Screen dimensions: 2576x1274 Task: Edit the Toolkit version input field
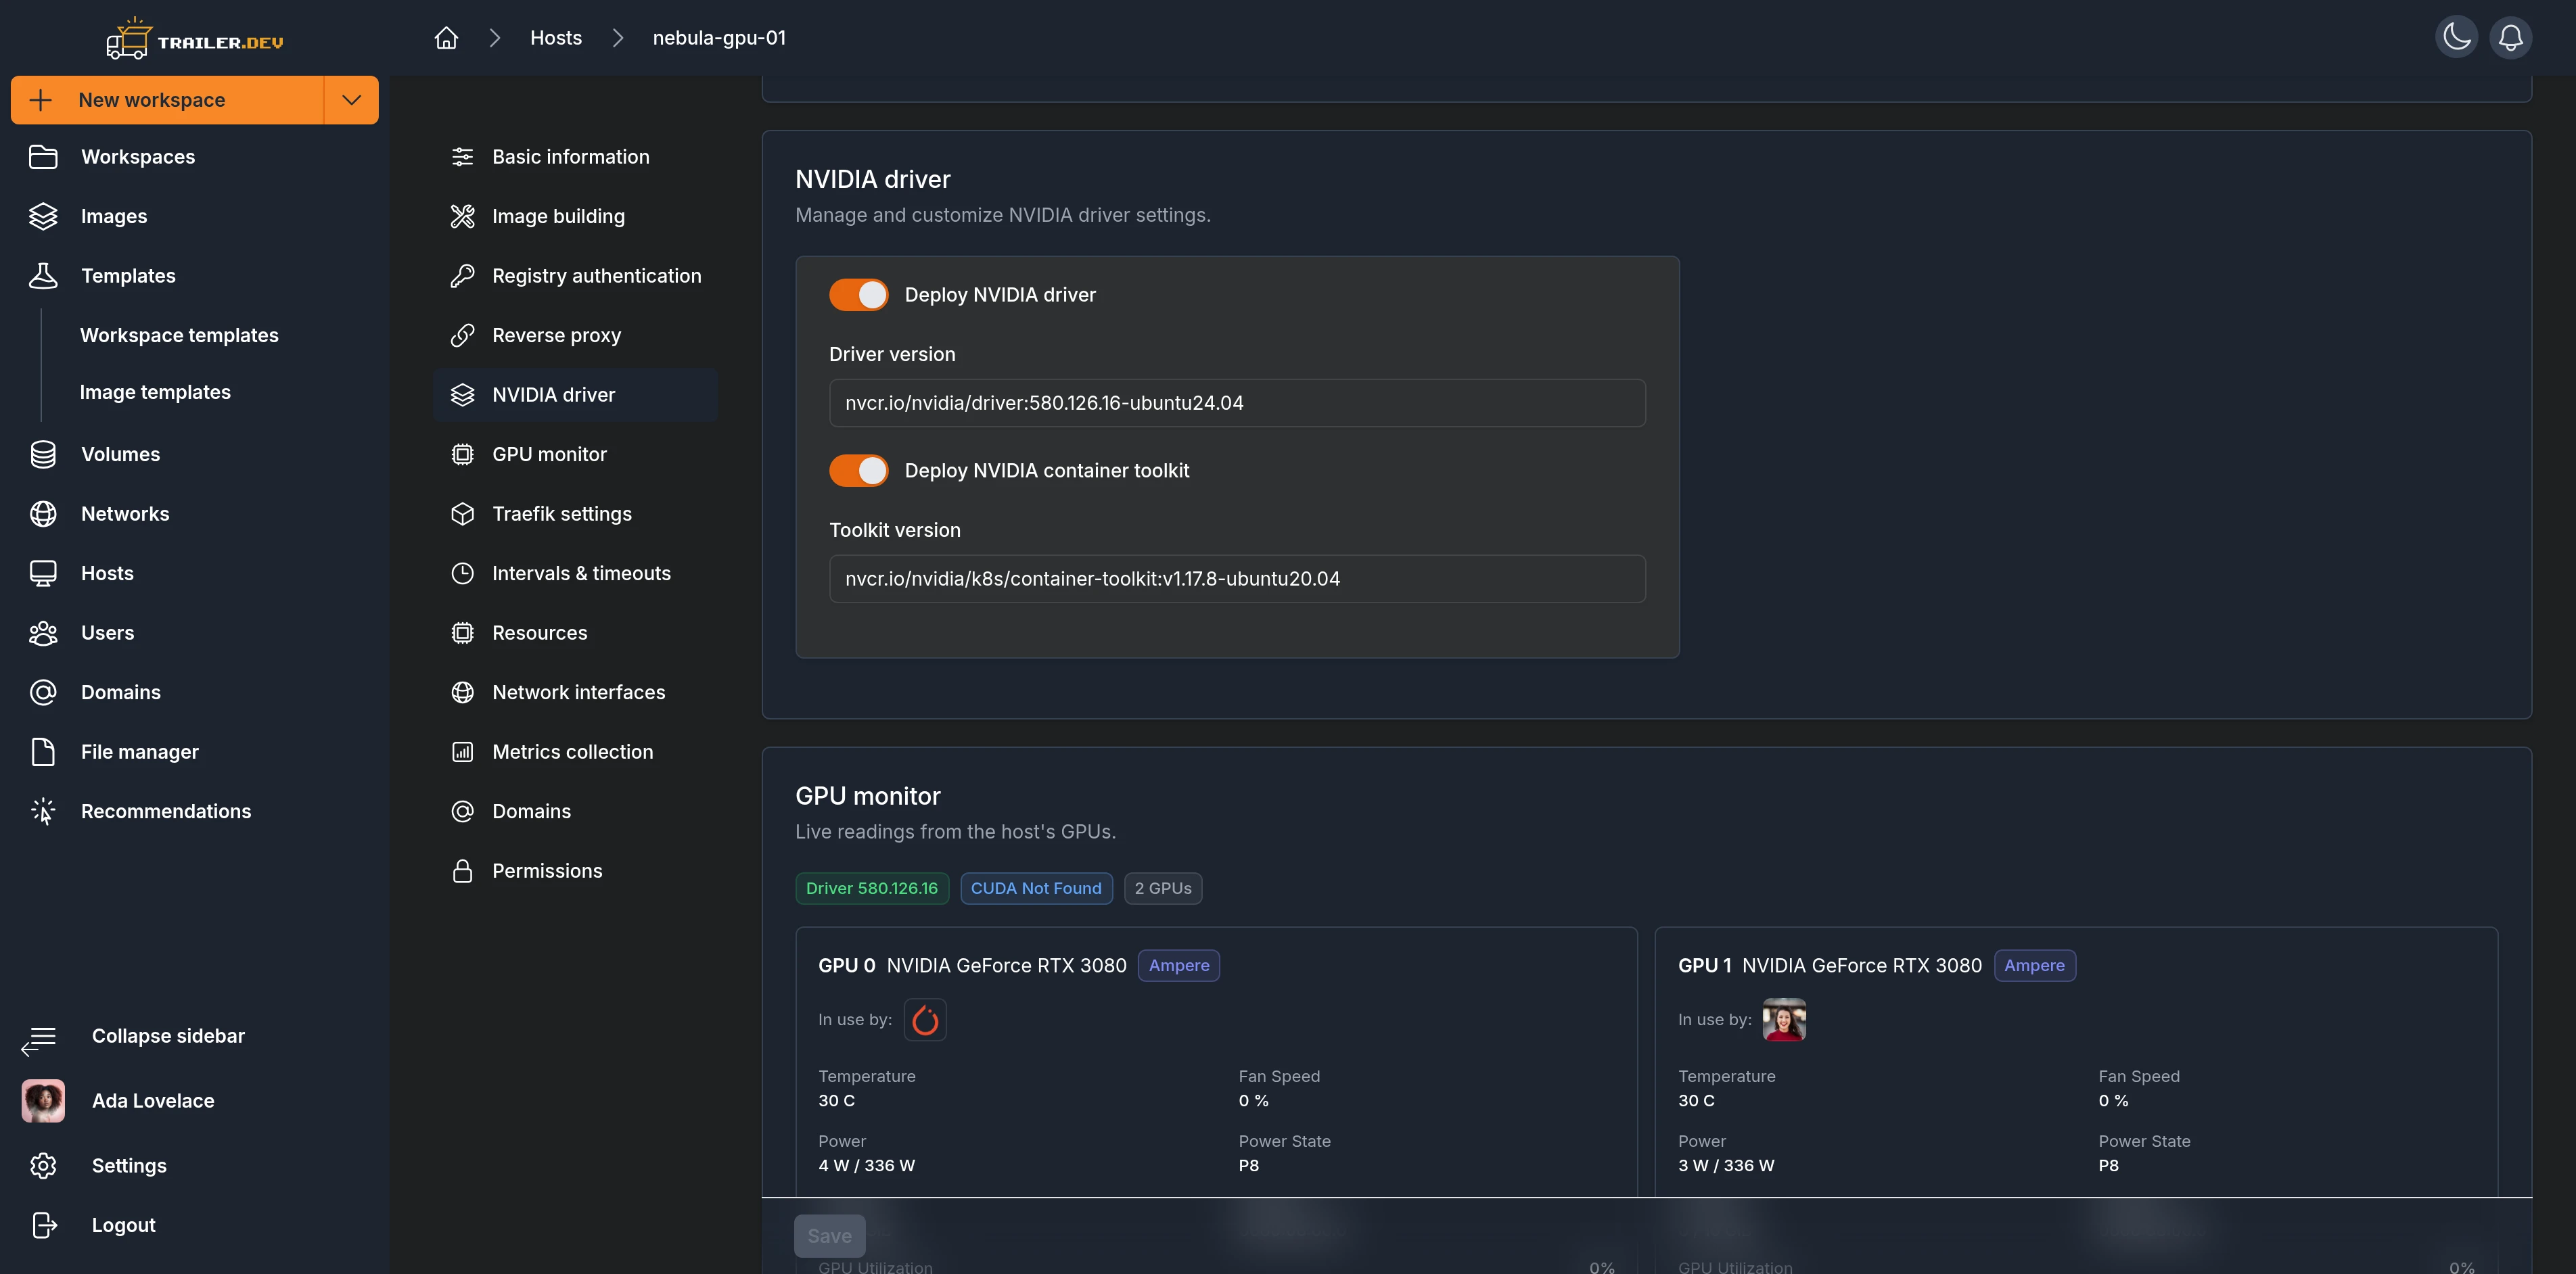(x=1237, y=579)
